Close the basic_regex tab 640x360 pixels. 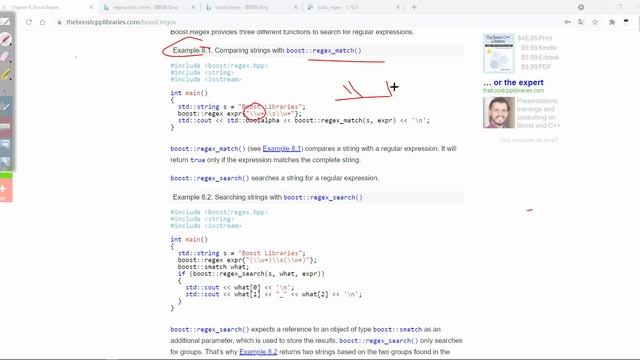point(398,7)
